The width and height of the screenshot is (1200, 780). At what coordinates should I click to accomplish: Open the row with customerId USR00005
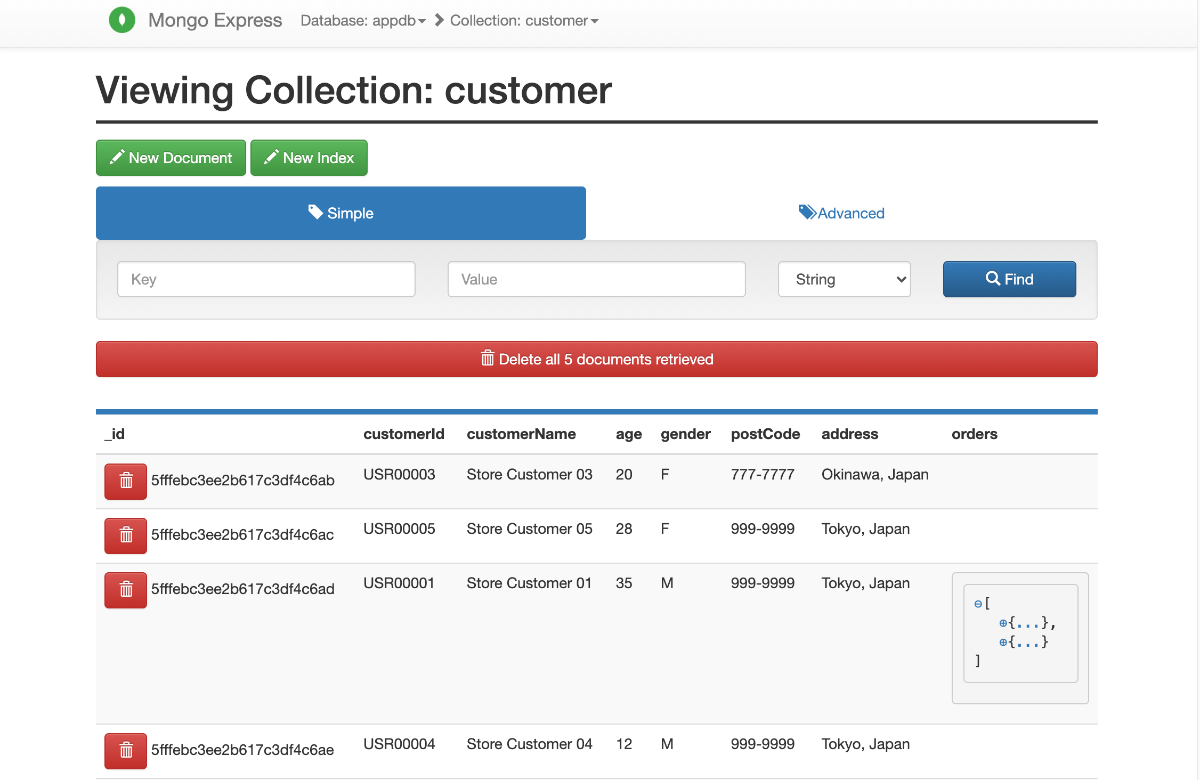[x=597, y=536]
